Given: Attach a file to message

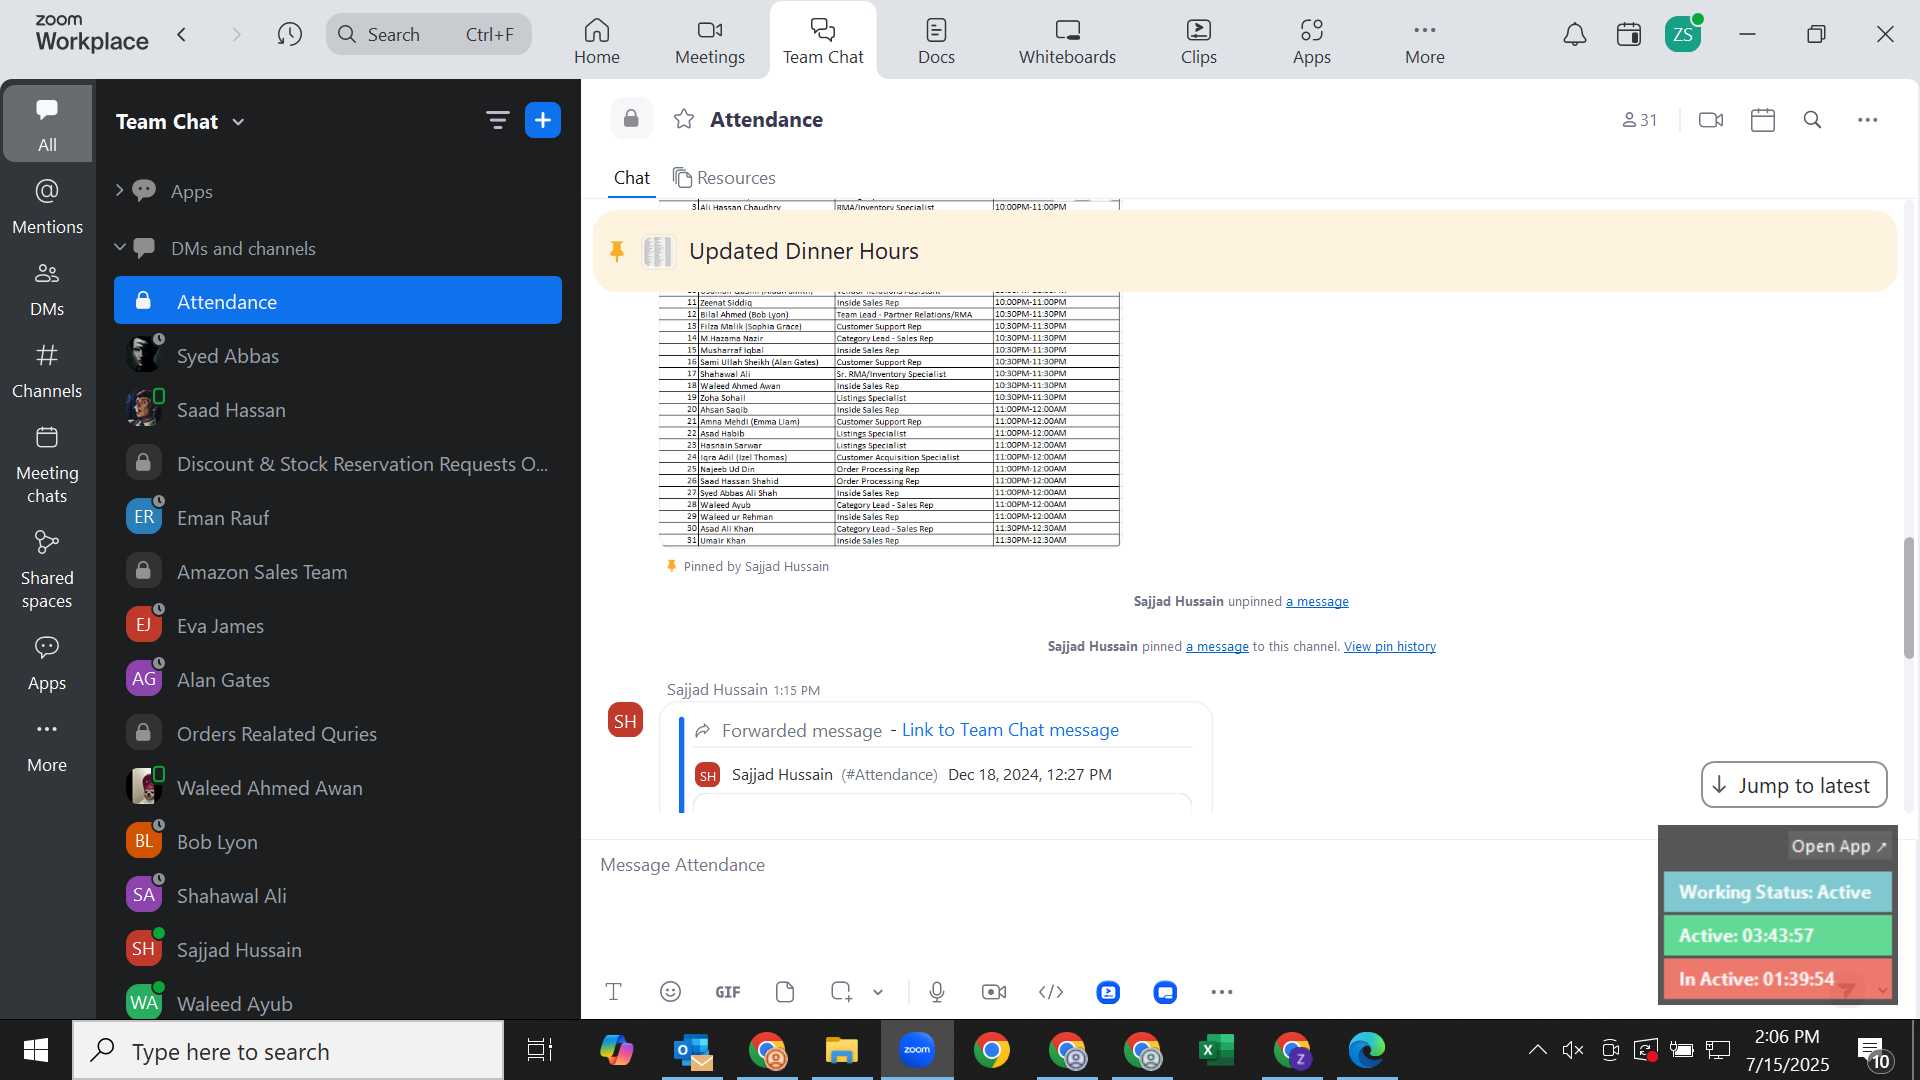Looking at the screenshot, I should [x=785, y=992].
